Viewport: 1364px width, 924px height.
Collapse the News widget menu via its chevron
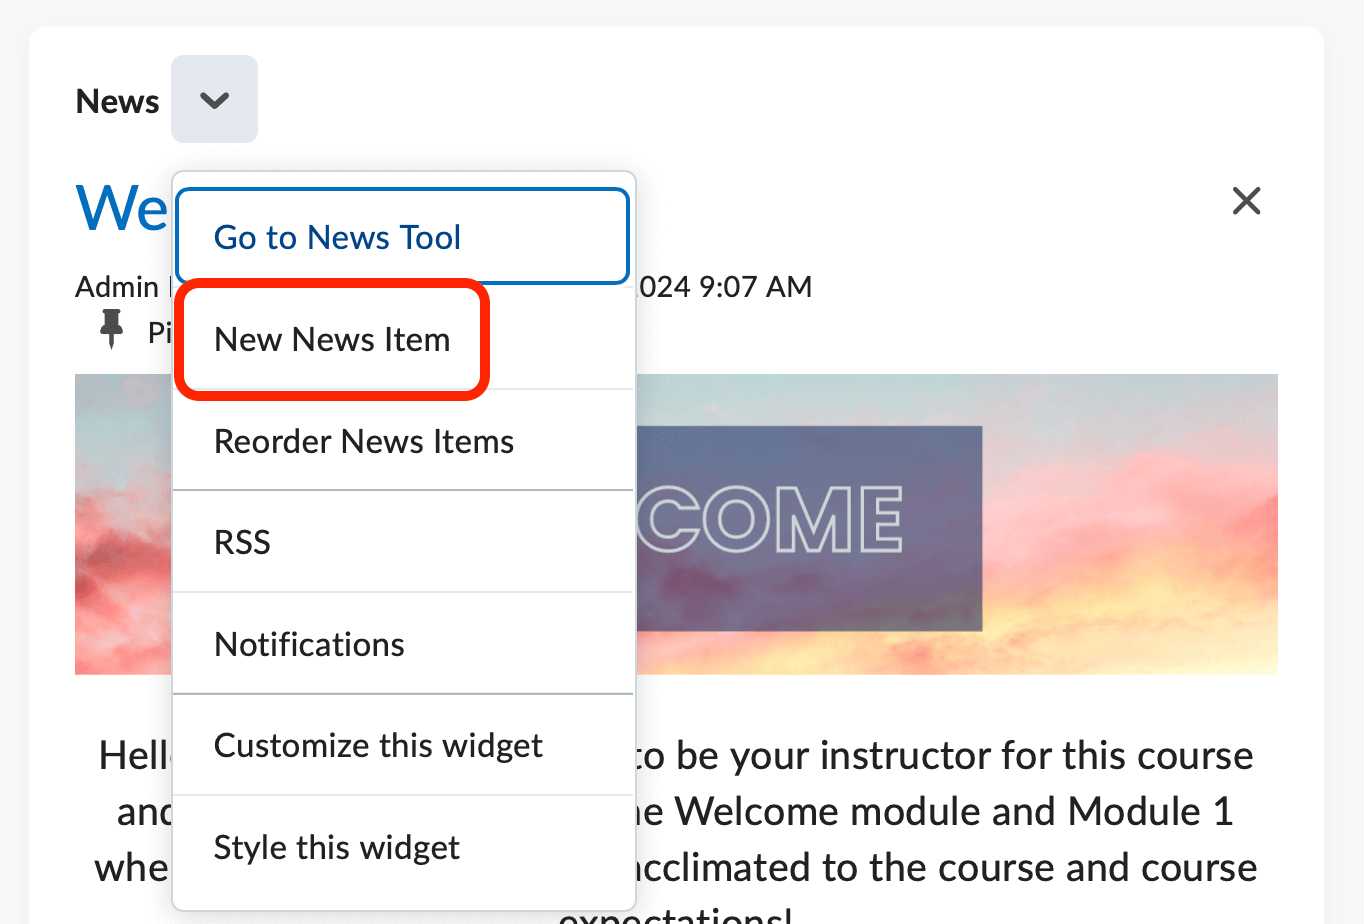pyautogui.click(x=214, y=99)
